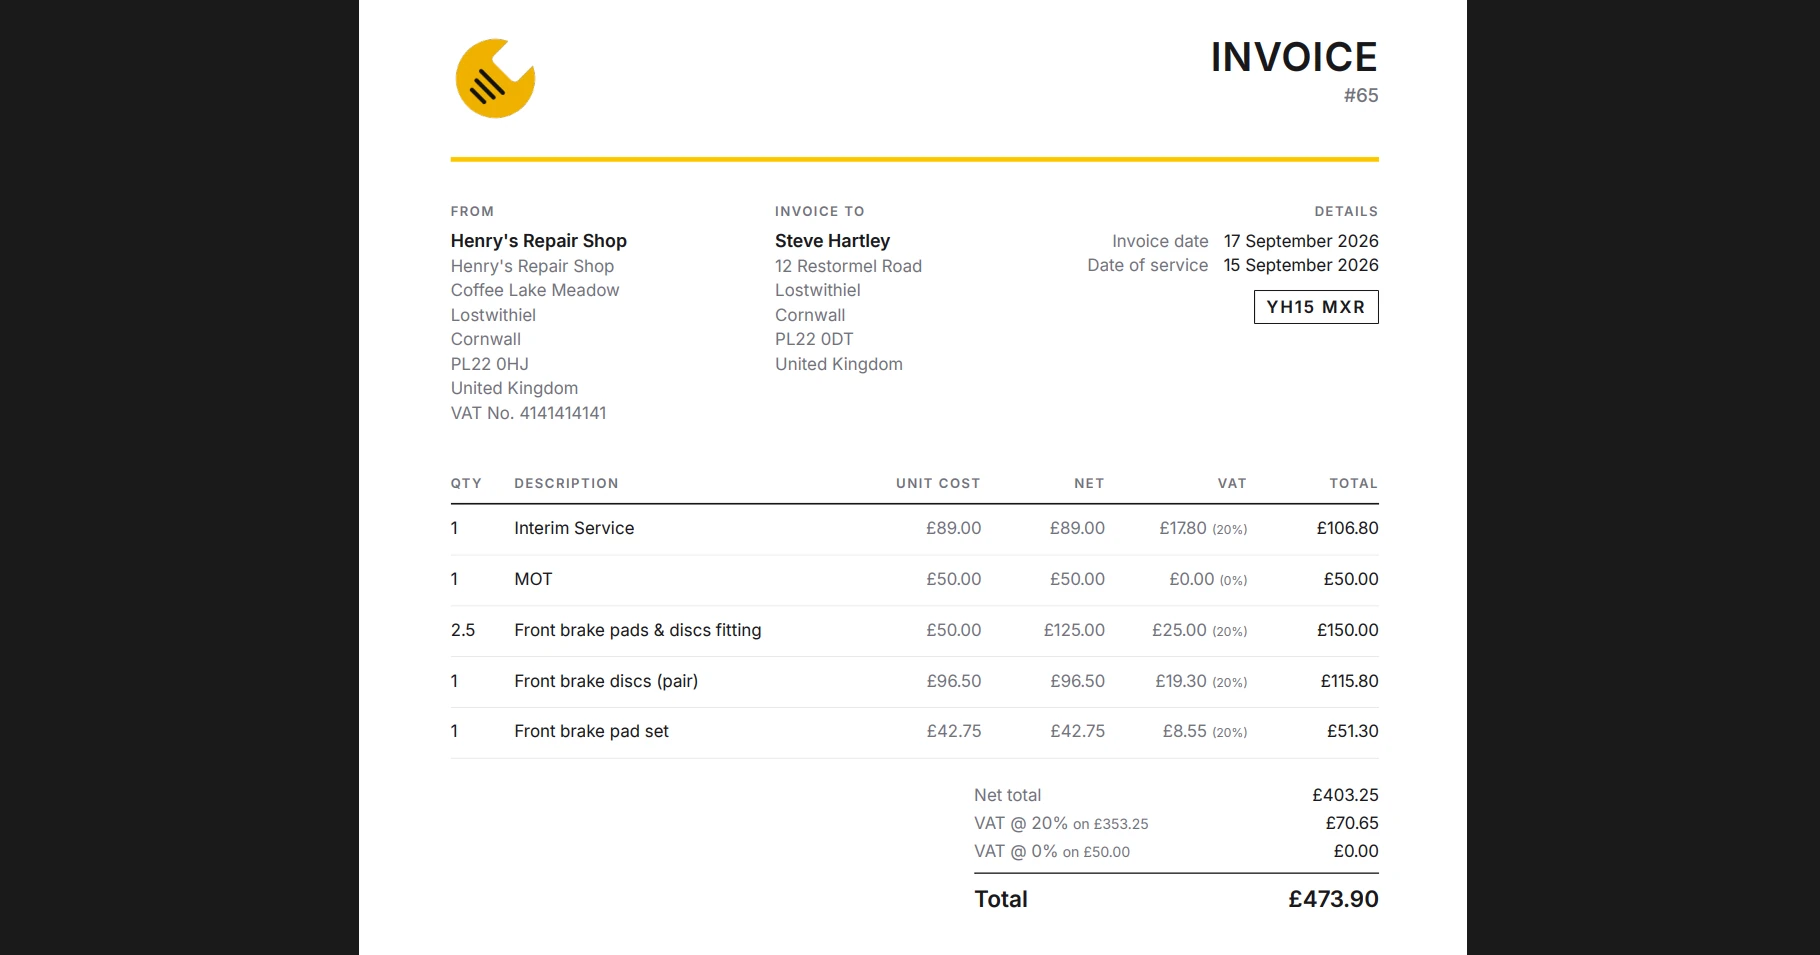Click the Net total value £403.25
The height and width of the screenshot is (955, 1820).
[1345, 795]
